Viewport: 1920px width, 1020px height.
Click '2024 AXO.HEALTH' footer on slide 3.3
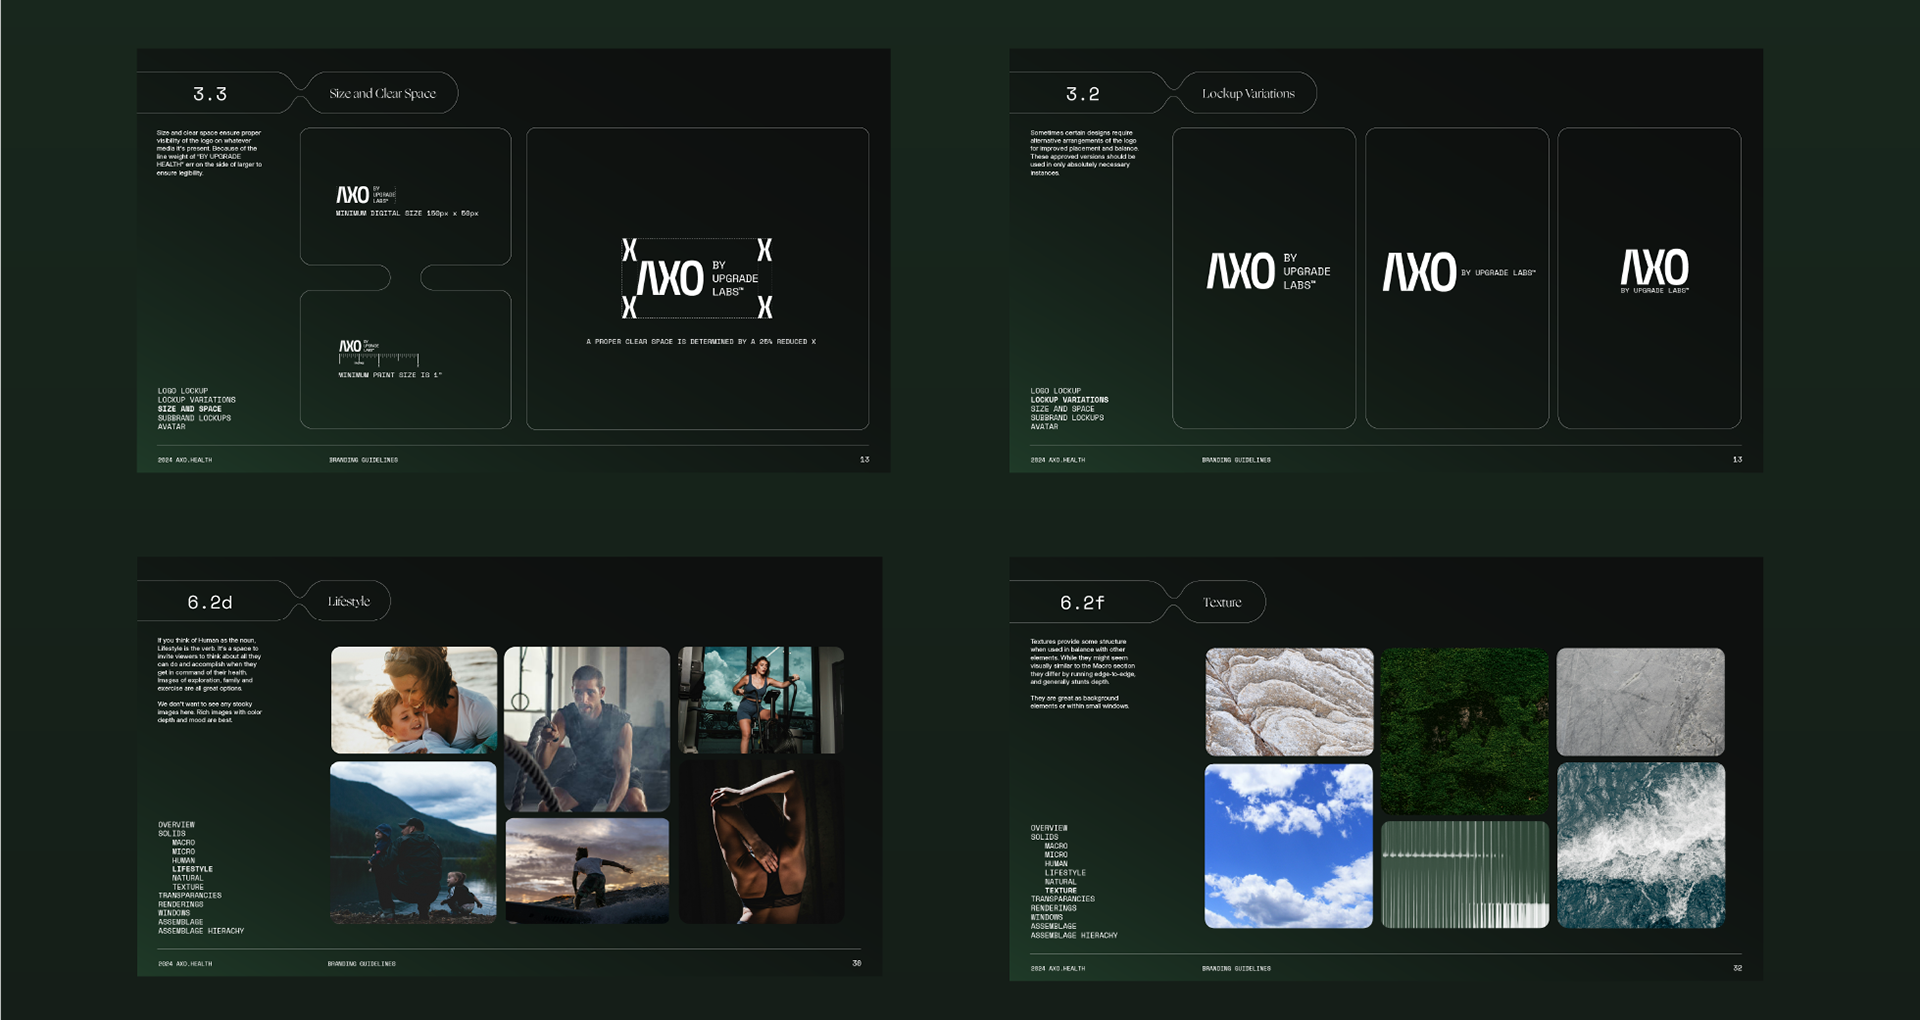[x=185, y=460]
